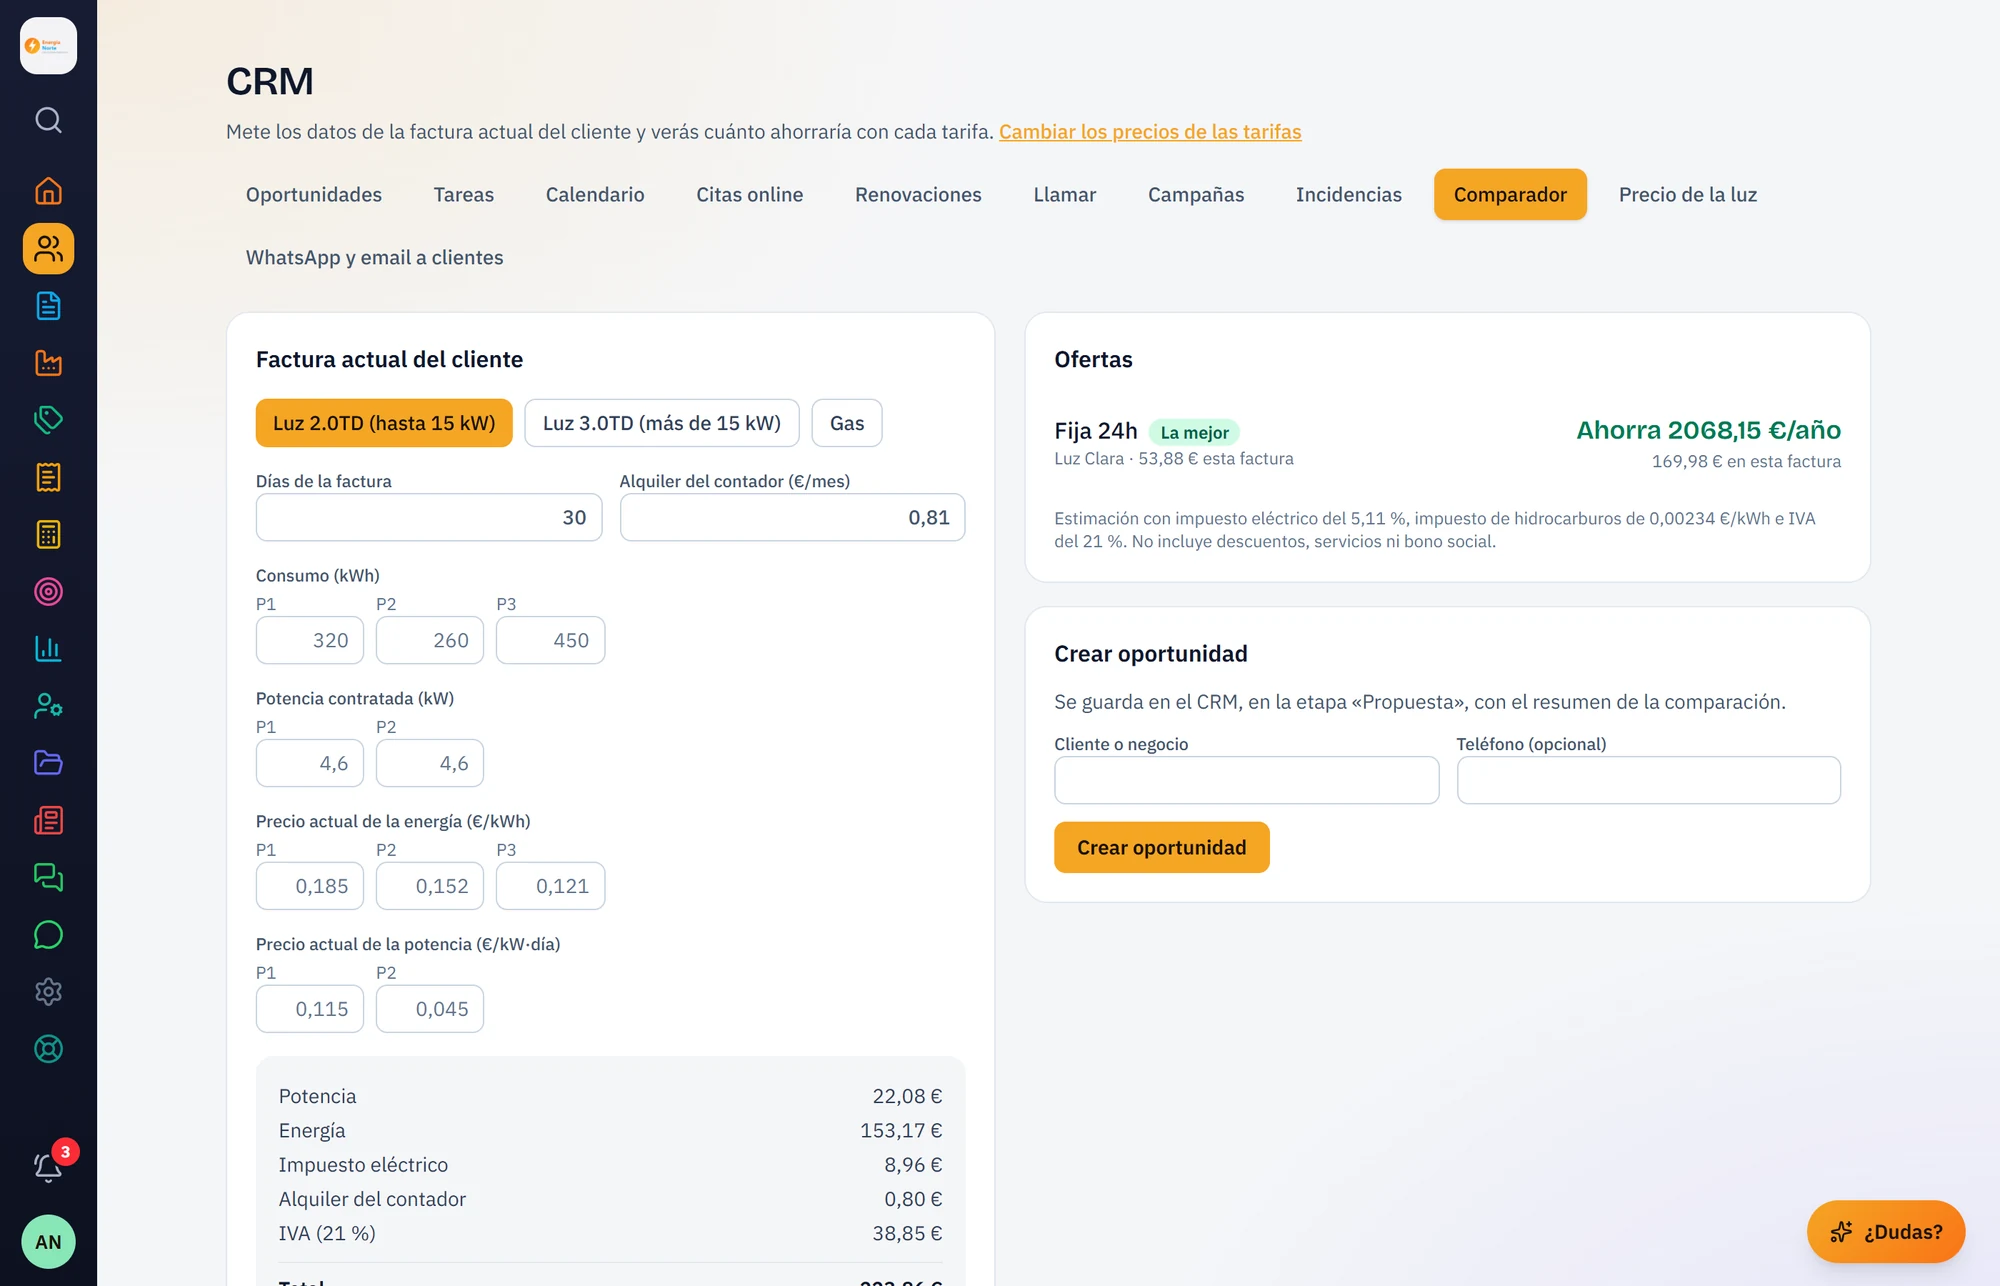This screenshot has height=1286, width=2000.
Task: Click the Crear oportunidad button
Action: (x=1162, y=848)
